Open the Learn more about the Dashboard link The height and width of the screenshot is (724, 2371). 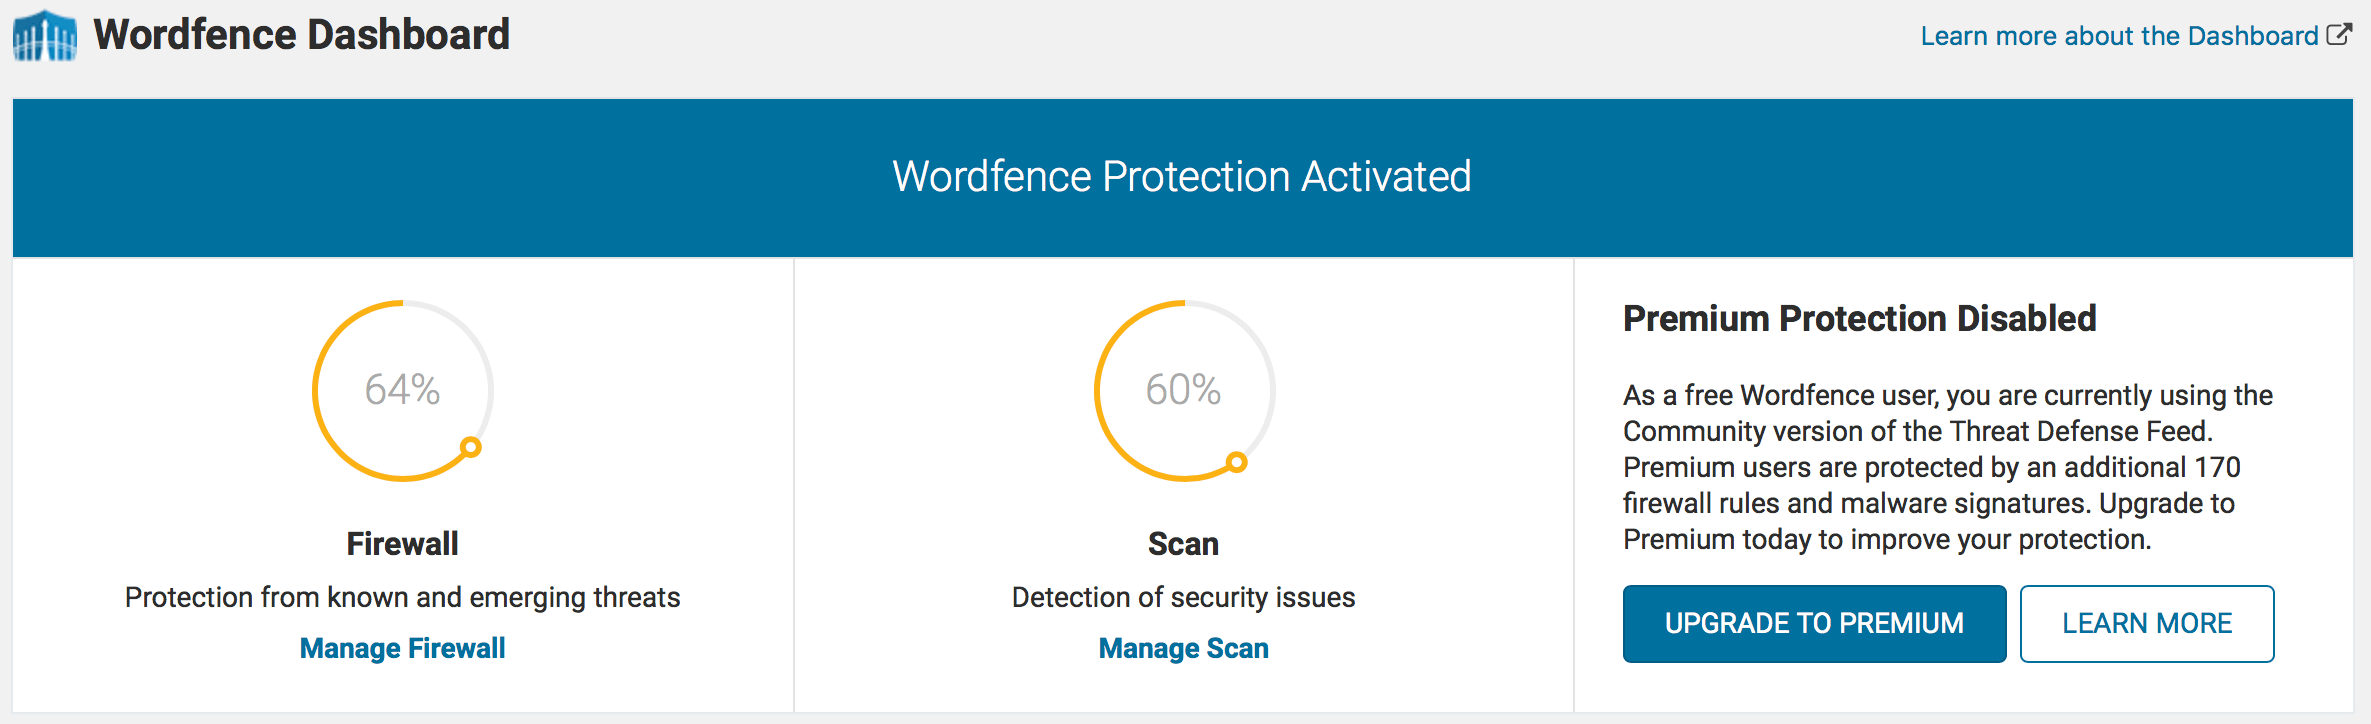(x=2118, y=36)
